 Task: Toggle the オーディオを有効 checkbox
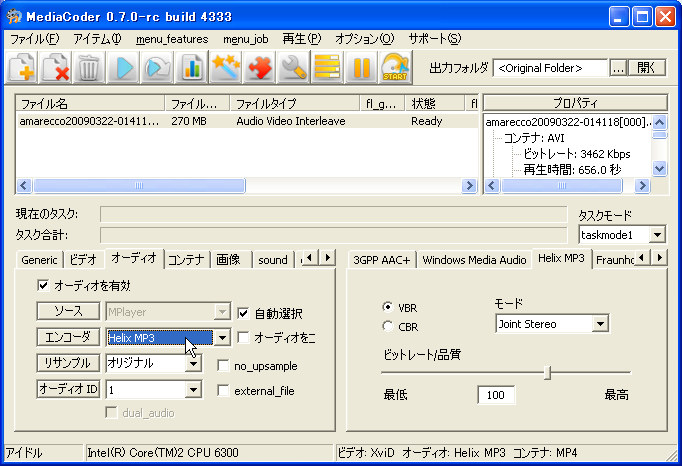coord(43,285)
